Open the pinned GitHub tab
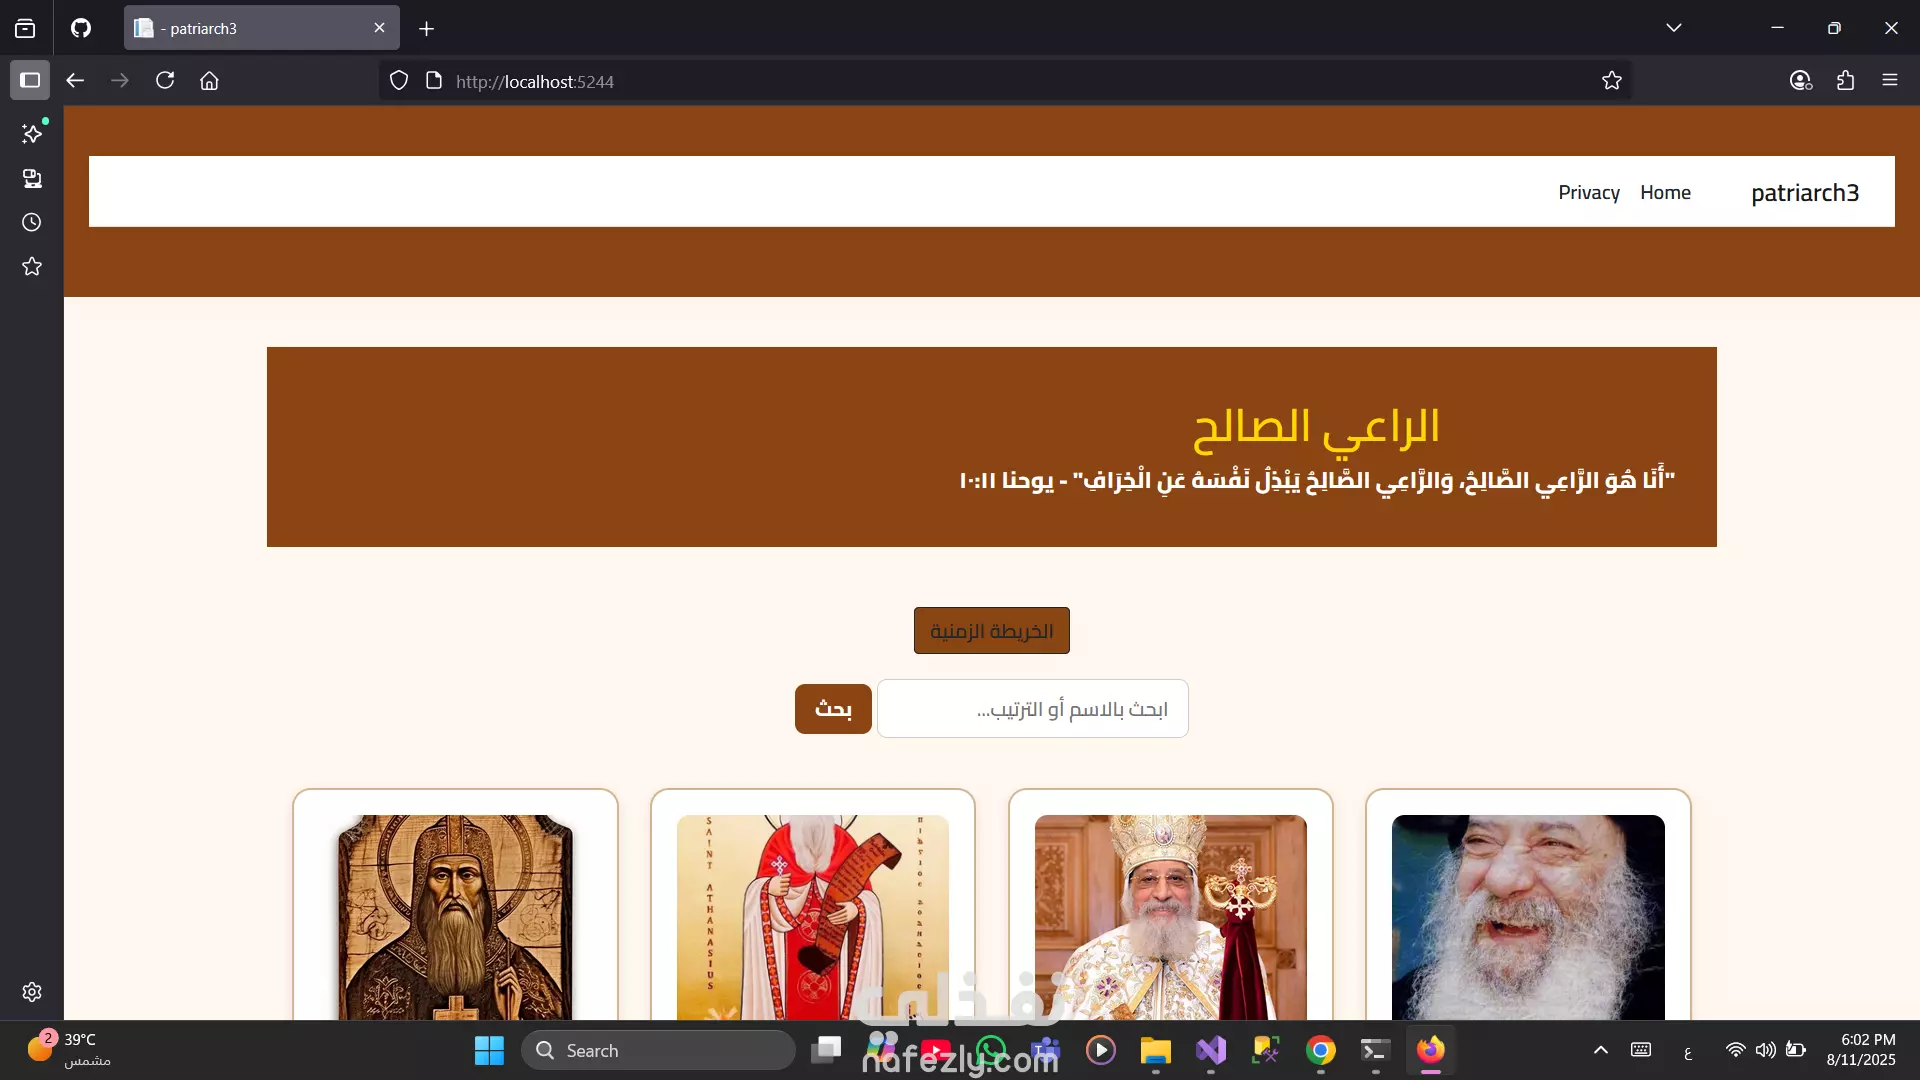The height and width of the screenshot is (1080, 1920). pos(81,28)
